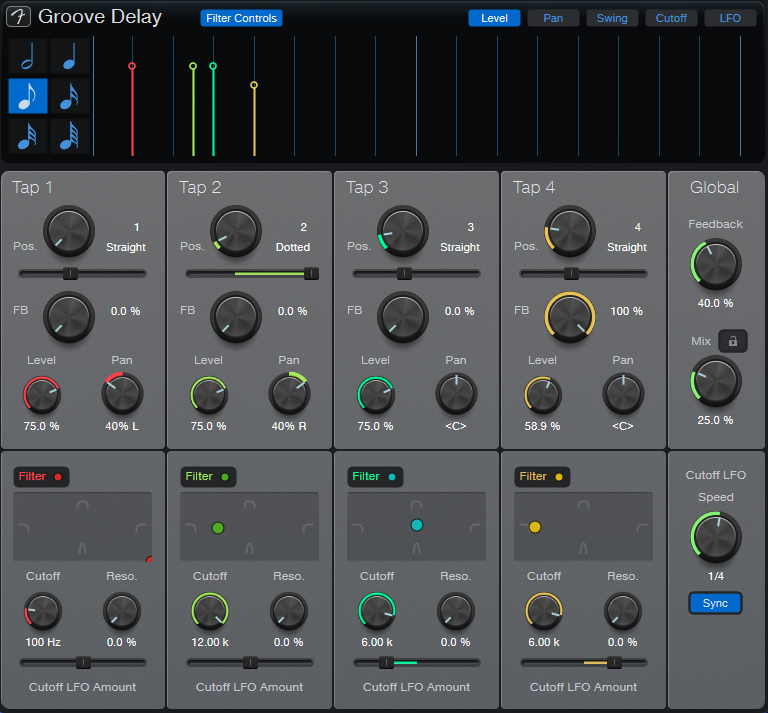
Task: Choose the sixteenth note grid icon
Action: click(x=69, y=97)
